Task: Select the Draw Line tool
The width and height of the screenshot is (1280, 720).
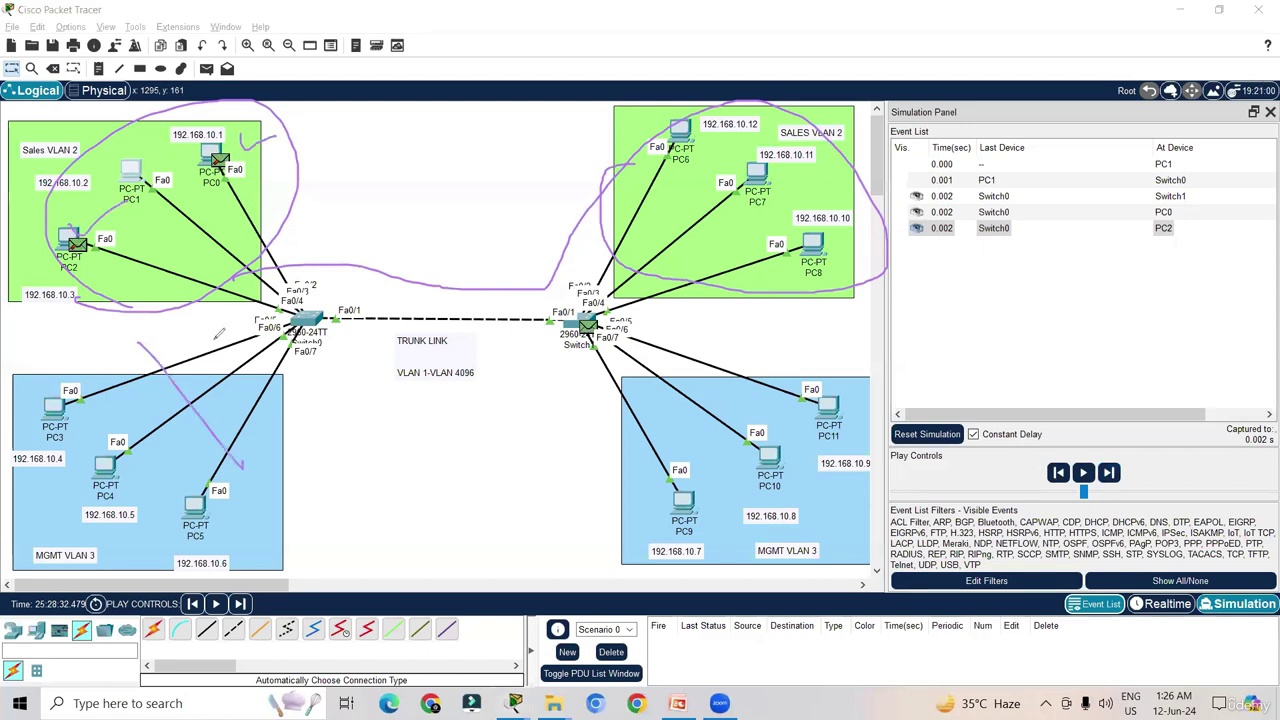Action: coord(119,69)
